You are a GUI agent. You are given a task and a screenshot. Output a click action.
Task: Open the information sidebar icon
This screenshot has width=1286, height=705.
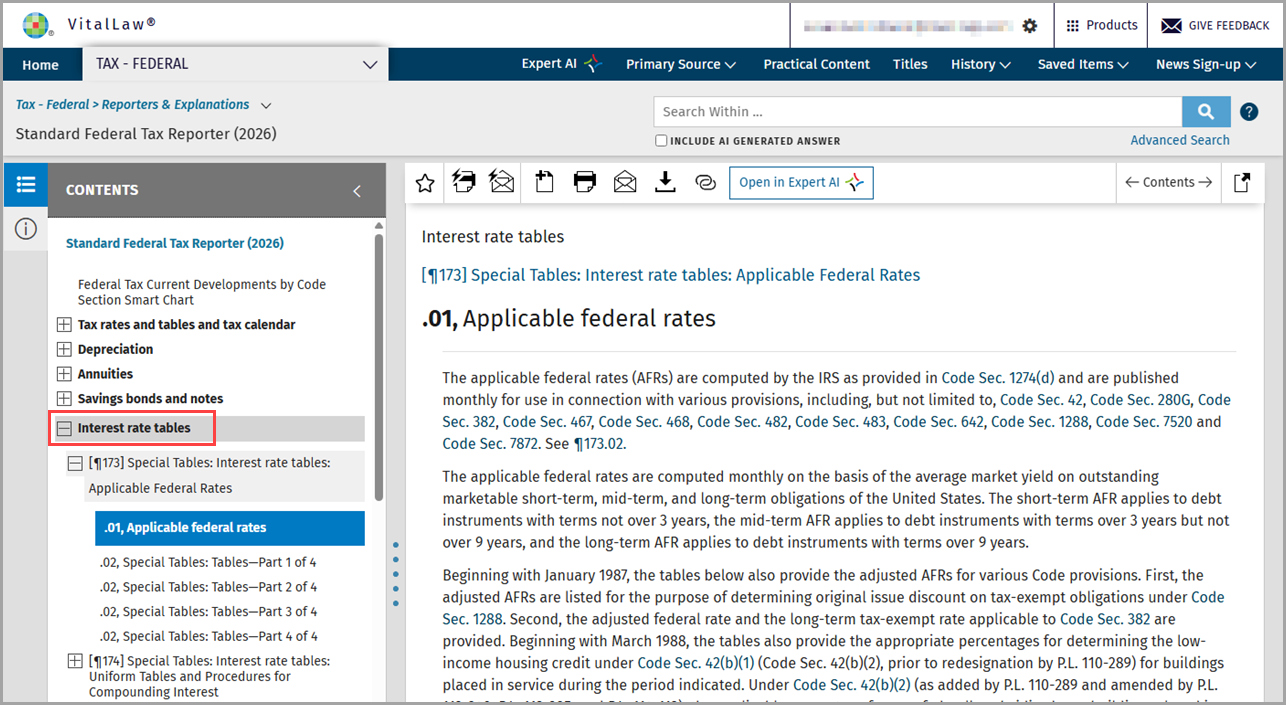click(26, 229)
